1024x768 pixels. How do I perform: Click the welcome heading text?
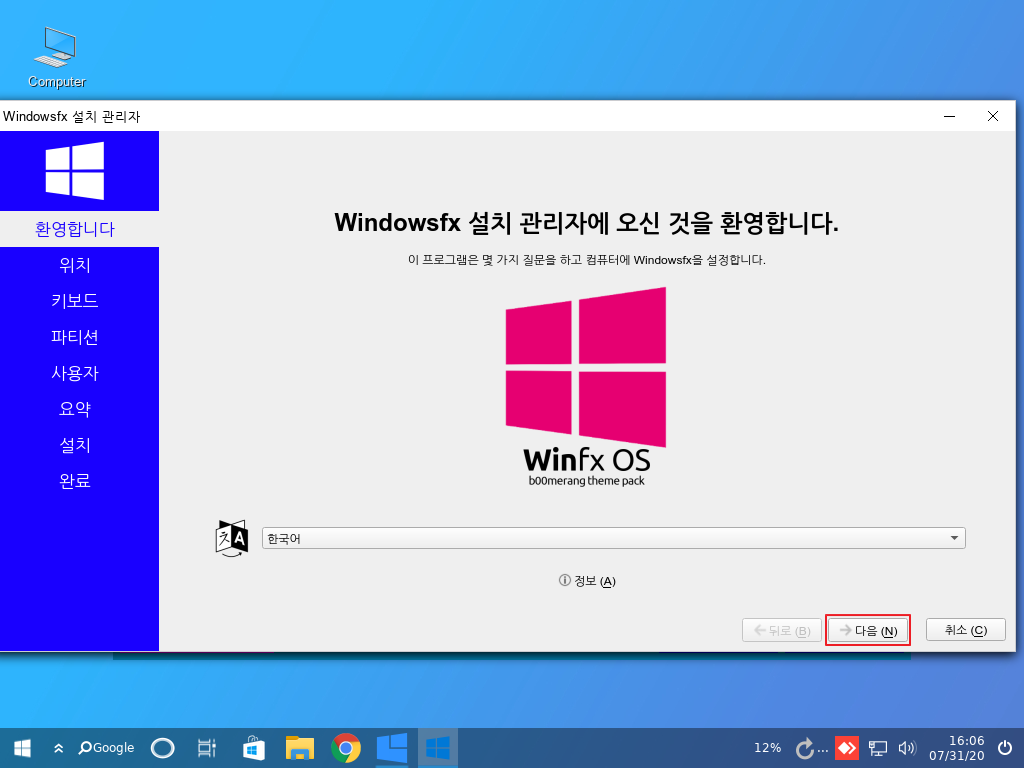pyautogui.click(x=586, y=223)
